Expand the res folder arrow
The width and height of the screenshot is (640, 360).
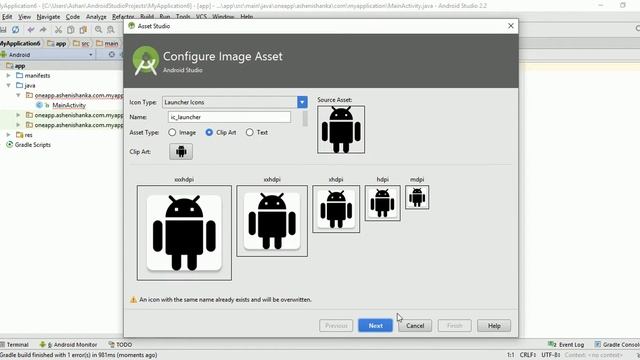(x=9, y=135)
